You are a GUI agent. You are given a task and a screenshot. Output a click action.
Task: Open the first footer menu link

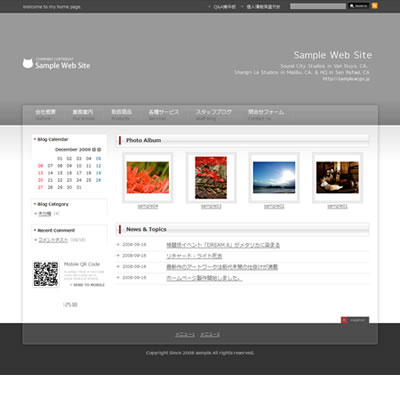(185, 335)
